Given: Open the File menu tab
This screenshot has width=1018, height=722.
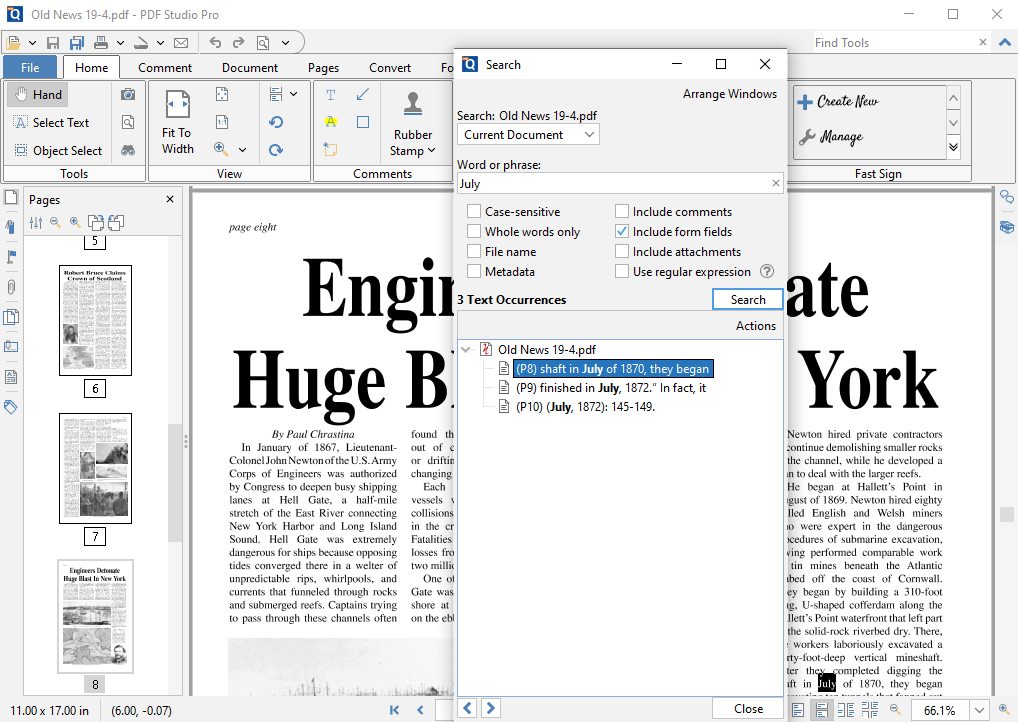Looking at the screenshot, I should 30,68.
